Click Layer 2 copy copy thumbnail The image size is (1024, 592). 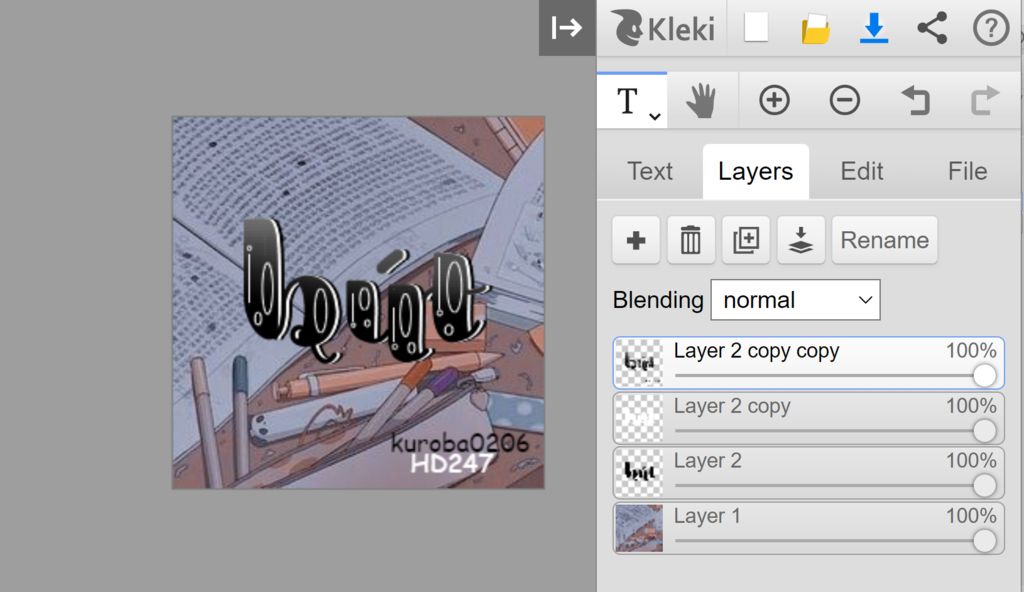[x=639, y=363]
